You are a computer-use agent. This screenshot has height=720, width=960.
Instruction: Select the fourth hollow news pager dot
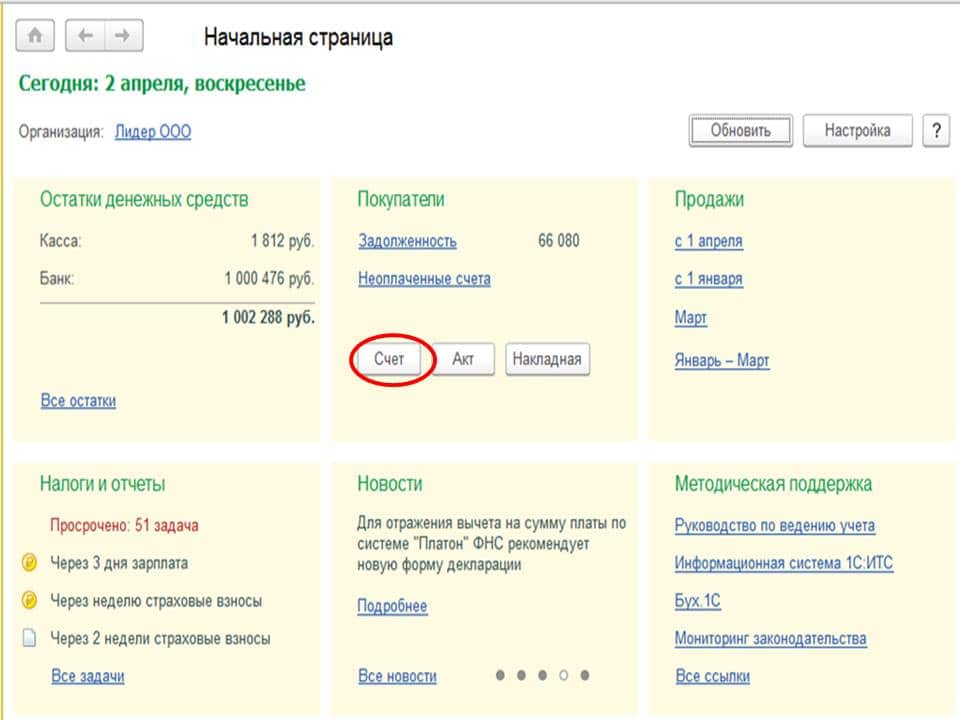[x=563, y=675]
